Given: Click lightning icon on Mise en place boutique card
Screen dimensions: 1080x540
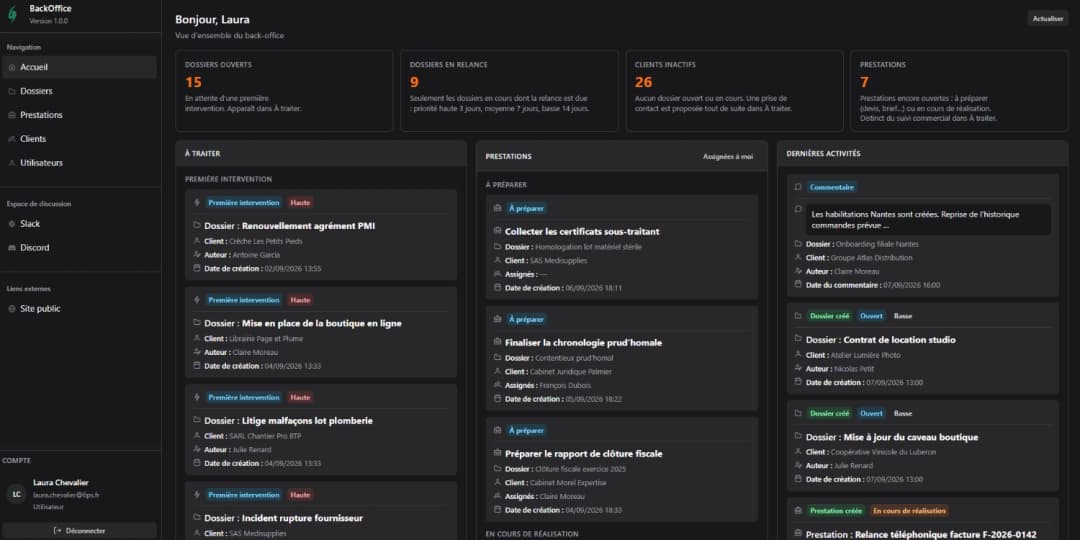Looking at the screenshot, I should [198, 300].
